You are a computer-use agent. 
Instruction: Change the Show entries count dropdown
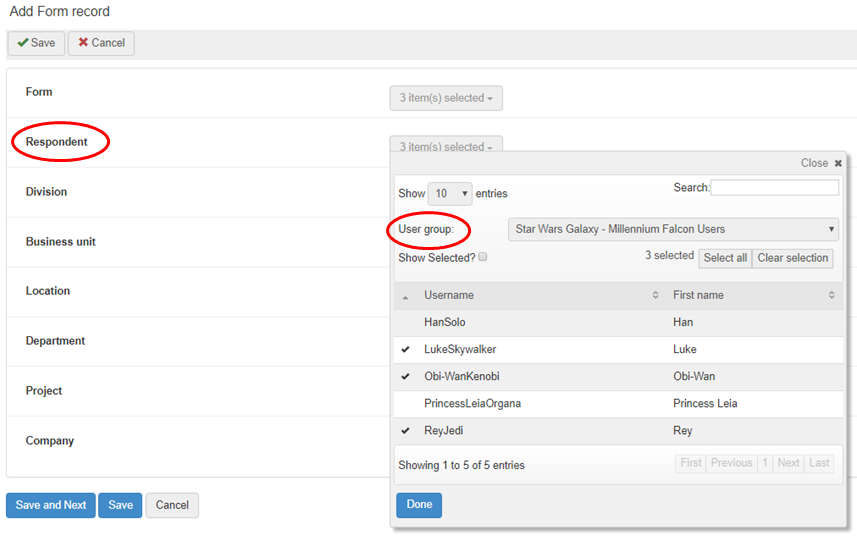[450, 193]
